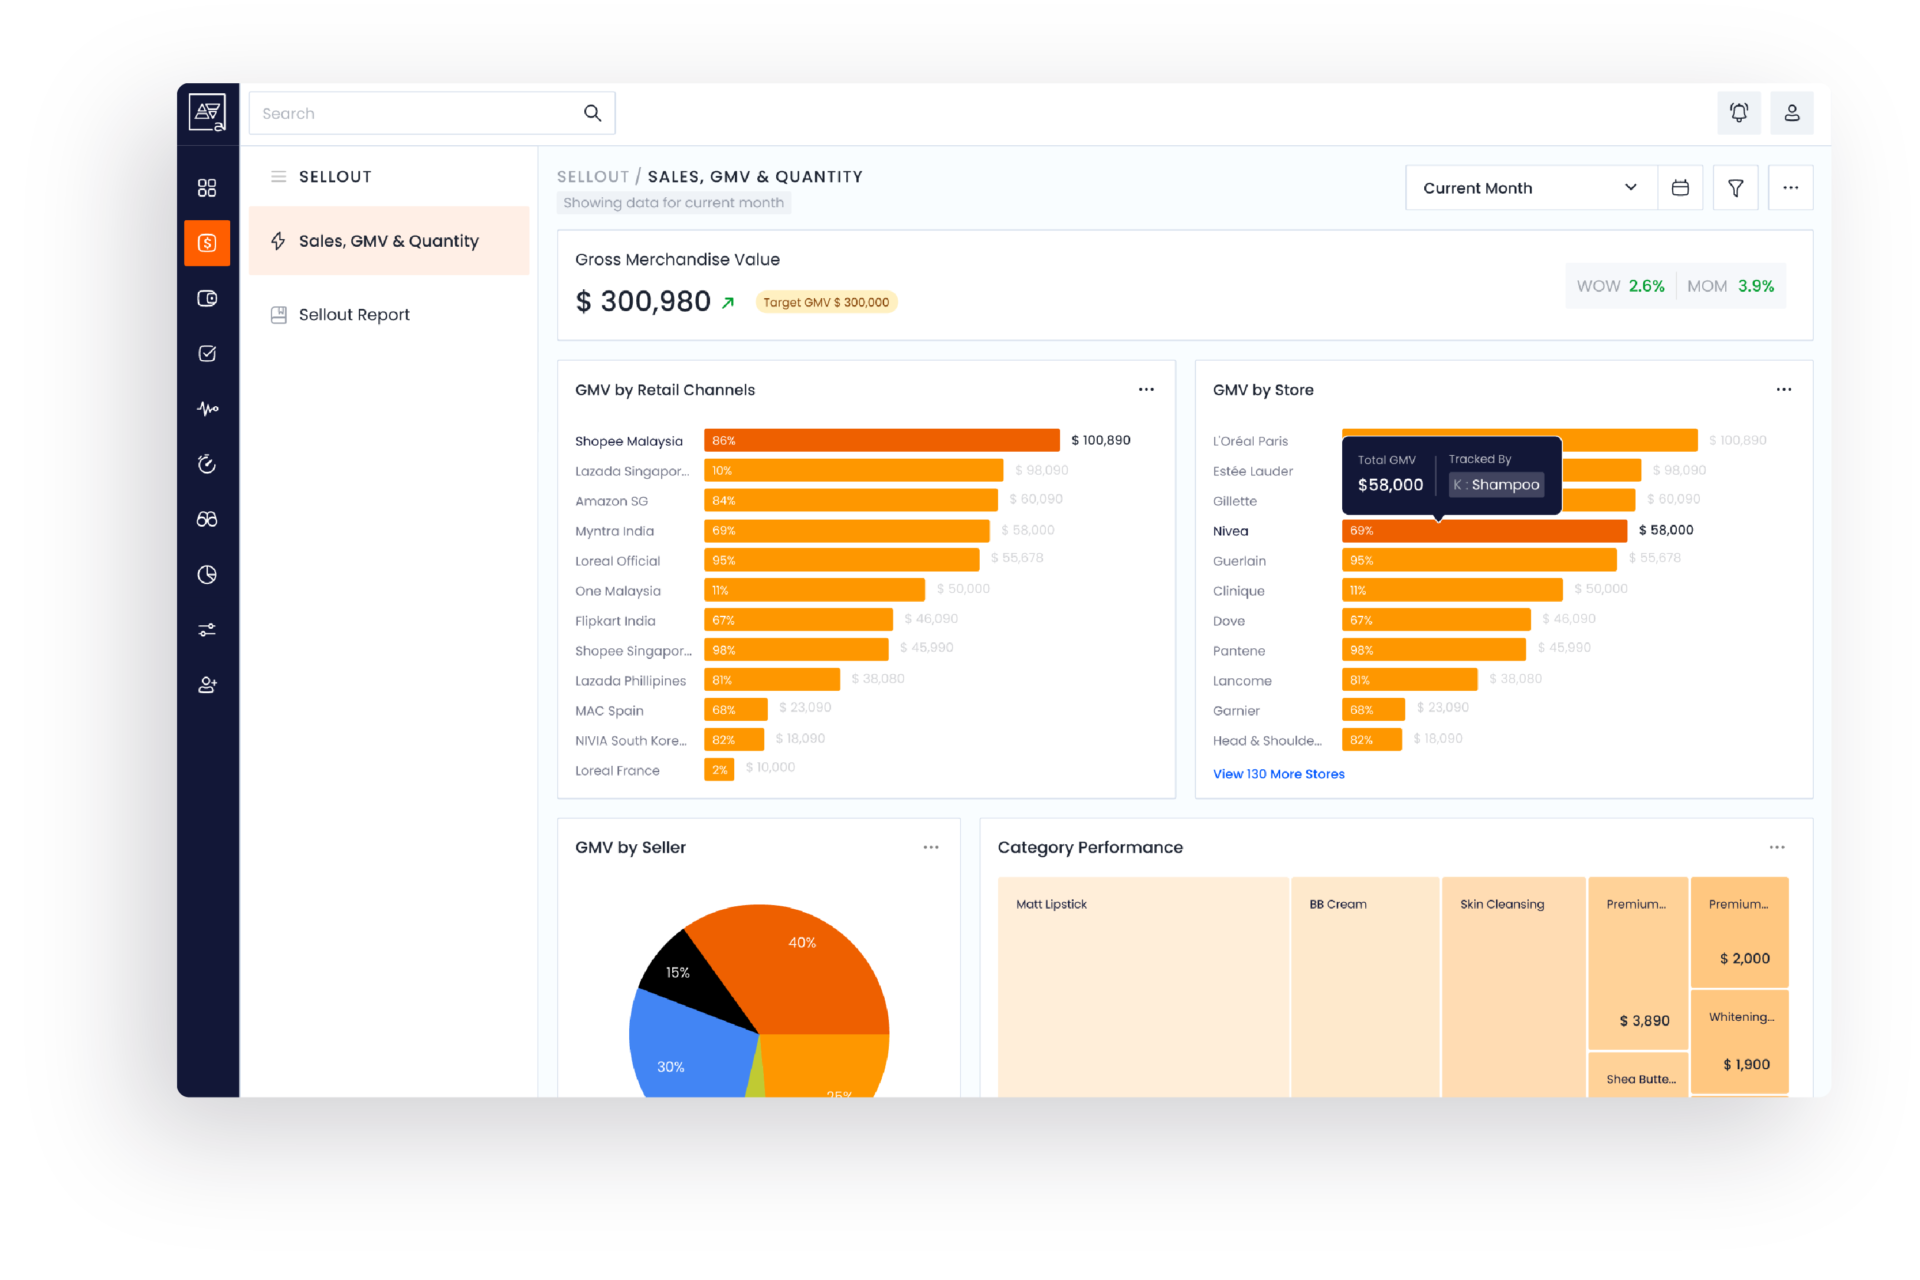Open the wallet/card icon in sidebar
Screen dimensions: 1920x1280
207,298
